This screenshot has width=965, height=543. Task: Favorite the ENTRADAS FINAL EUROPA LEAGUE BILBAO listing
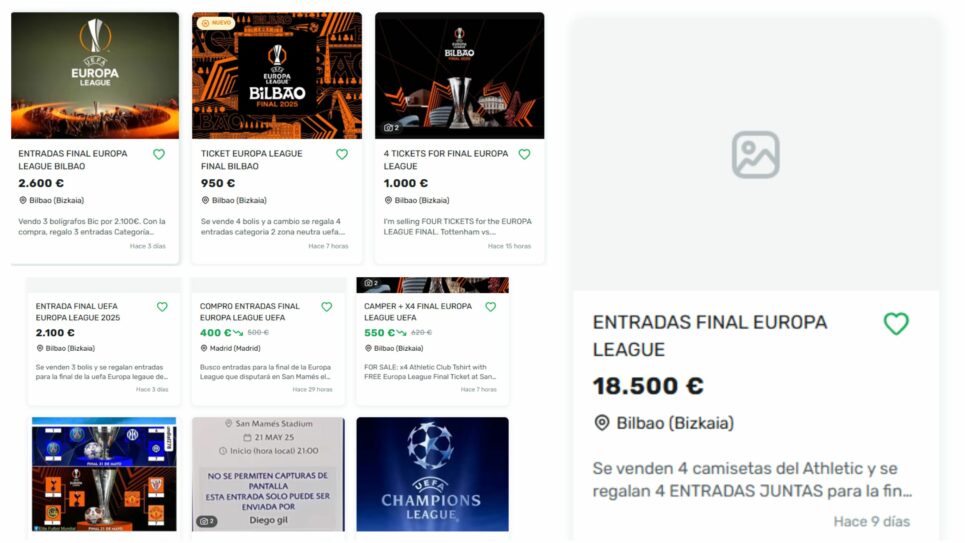pyautogui.click(x=159, y=155)
